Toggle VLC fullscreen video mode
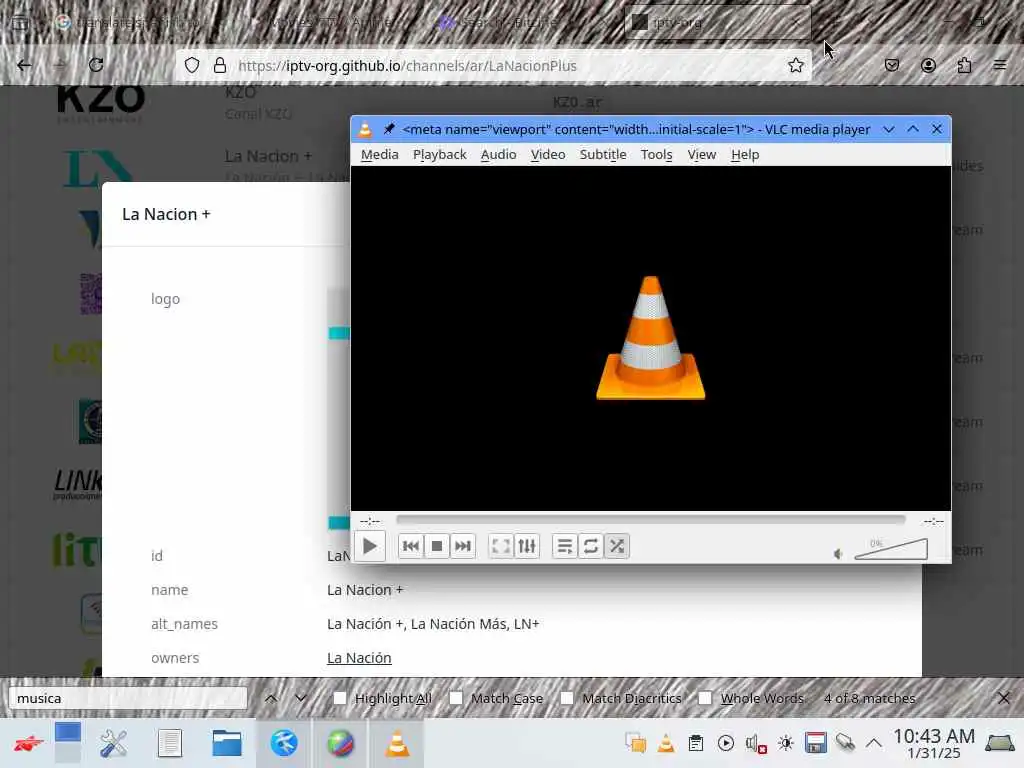This screenshot has height=768, width=1024. pos(501,546)
